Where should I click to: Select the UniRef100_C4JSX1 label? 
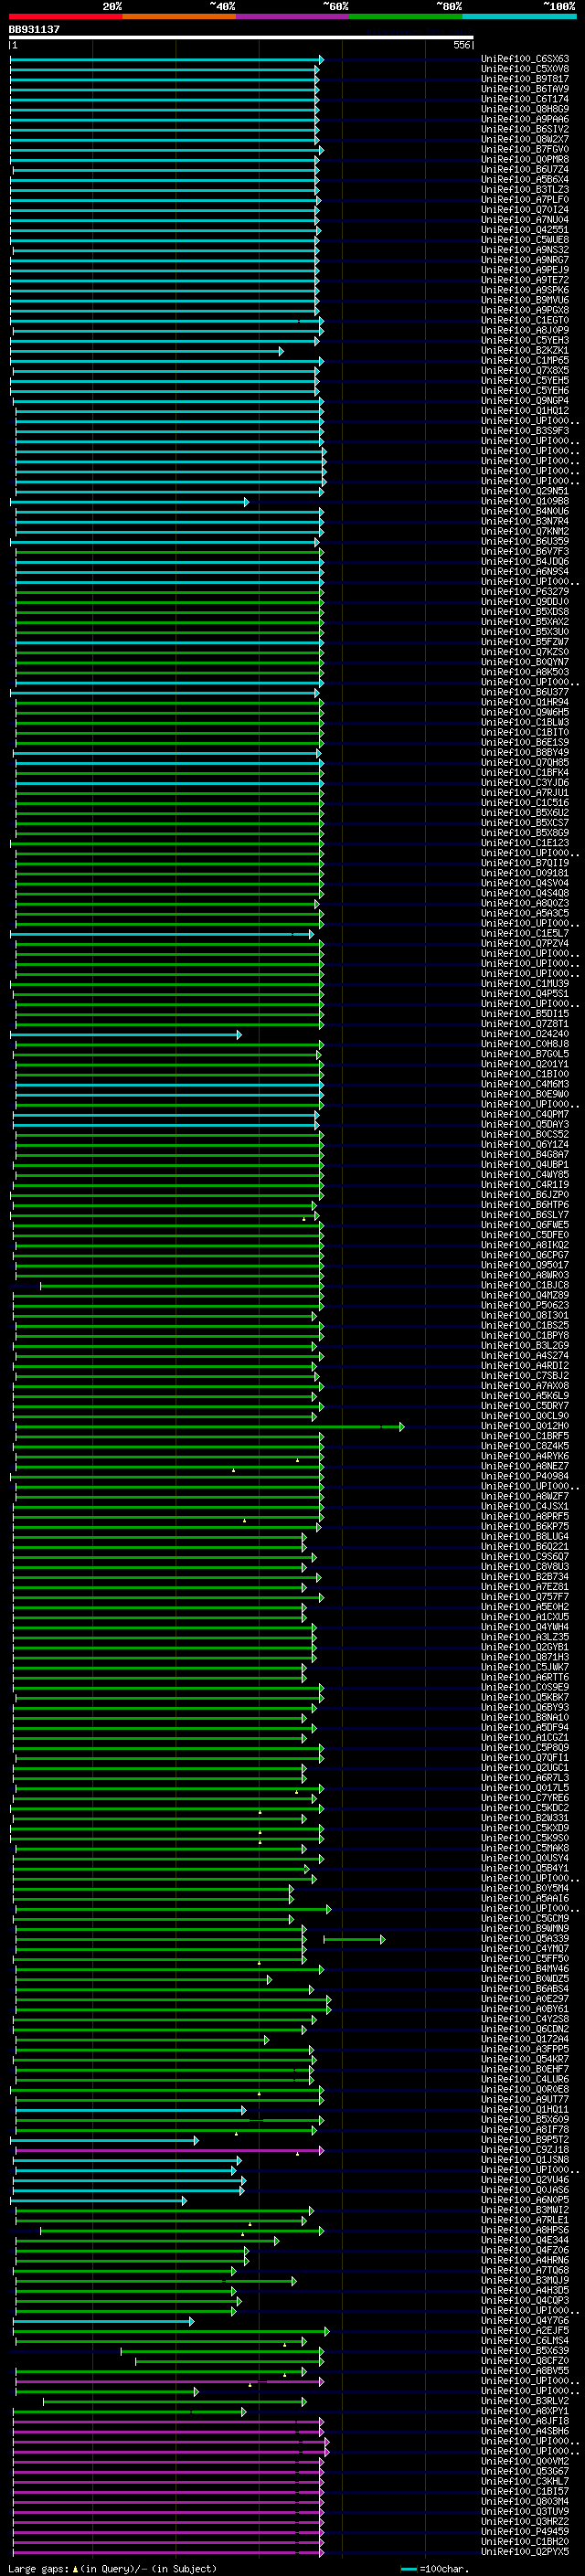pos(525,1505)
